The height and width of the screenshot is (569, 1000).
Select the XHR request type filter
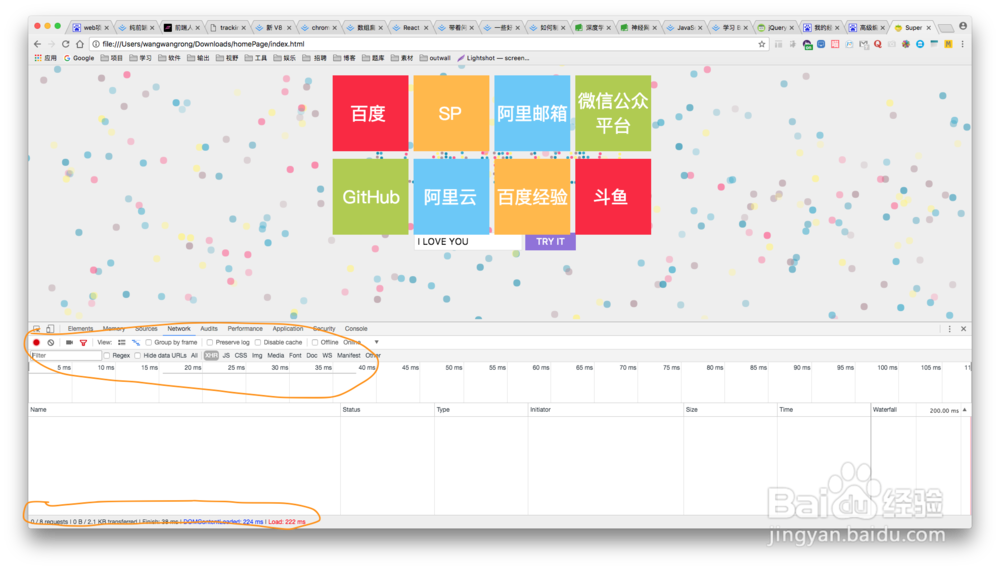pos(211,355)
